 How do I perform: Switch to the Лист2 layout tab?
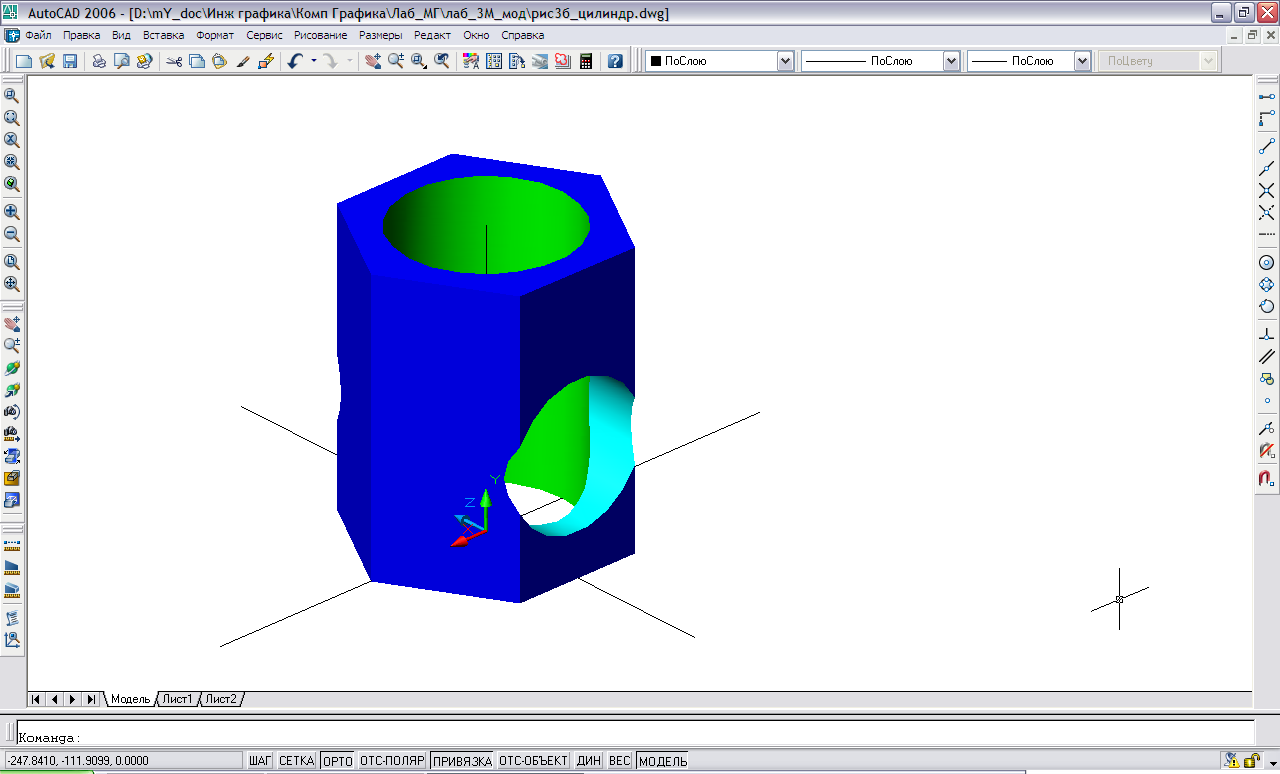coord(222,699)
